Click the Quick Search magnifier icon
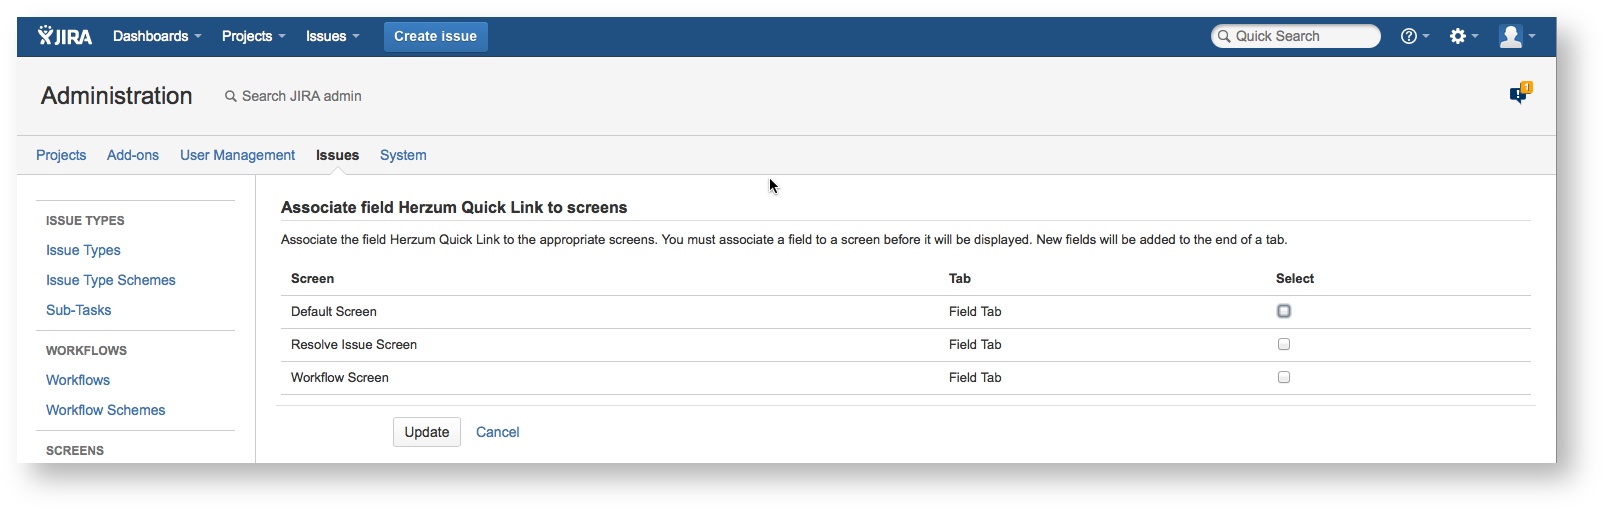The height and width of the screenshot is (511, 1605). [1224, 36]
